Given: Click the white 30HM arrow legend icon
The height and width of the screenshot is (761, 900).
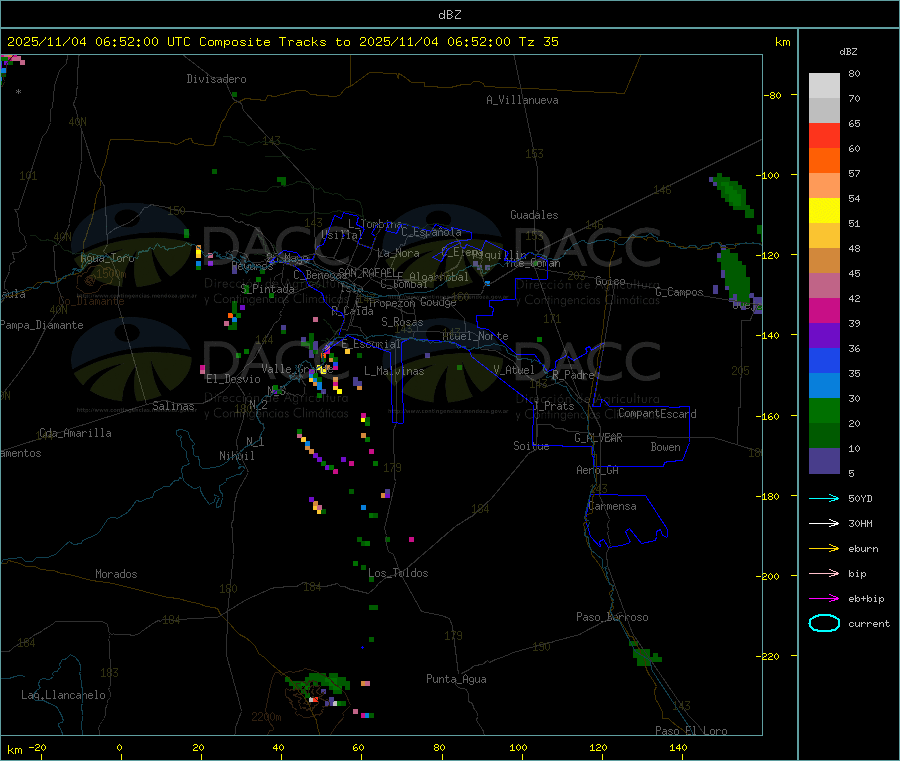Looking at the screenshot, I should coord(824,523).
